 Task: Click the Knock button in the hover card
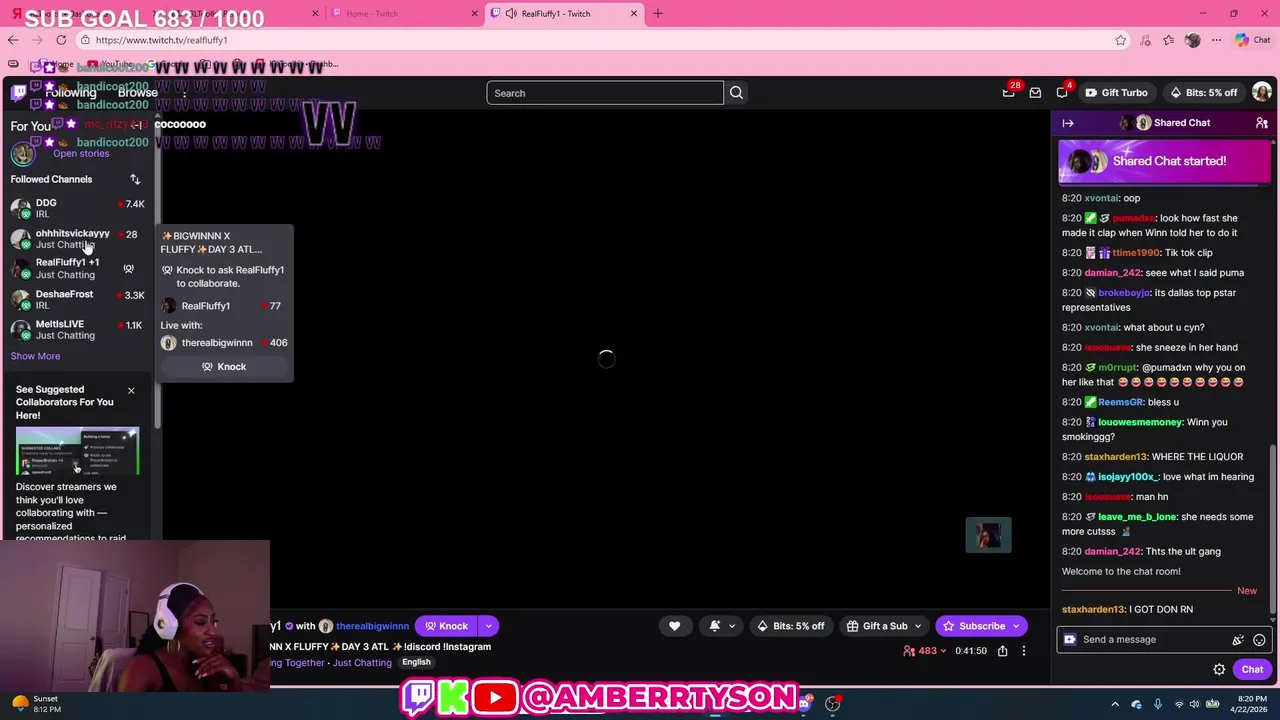224,367
